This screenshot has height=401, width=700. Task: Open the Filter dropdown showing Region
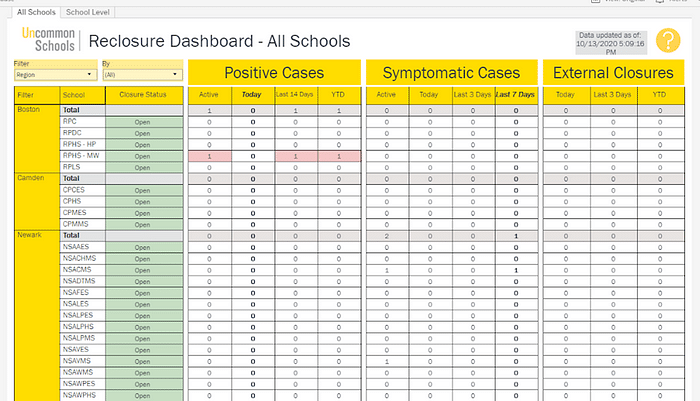tap(53, 74)
